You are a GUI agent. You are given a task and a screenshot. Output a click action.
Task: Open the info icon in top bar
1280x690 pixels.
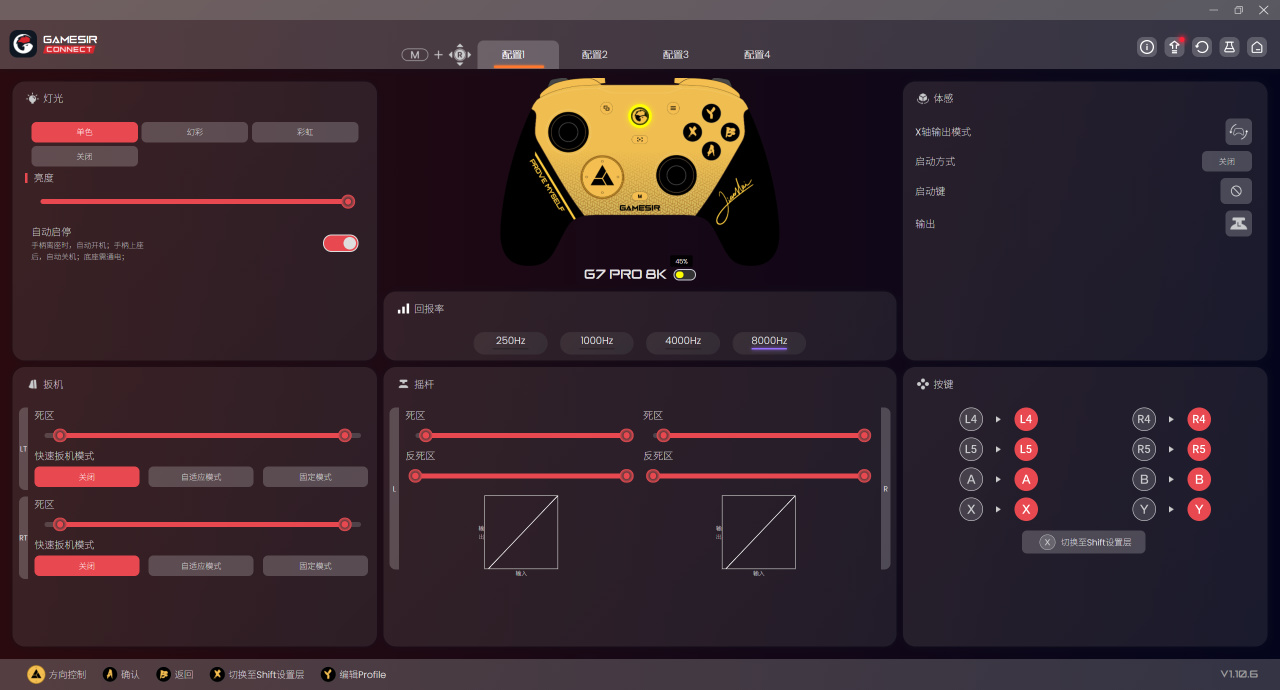click(x=1147, y=47)
